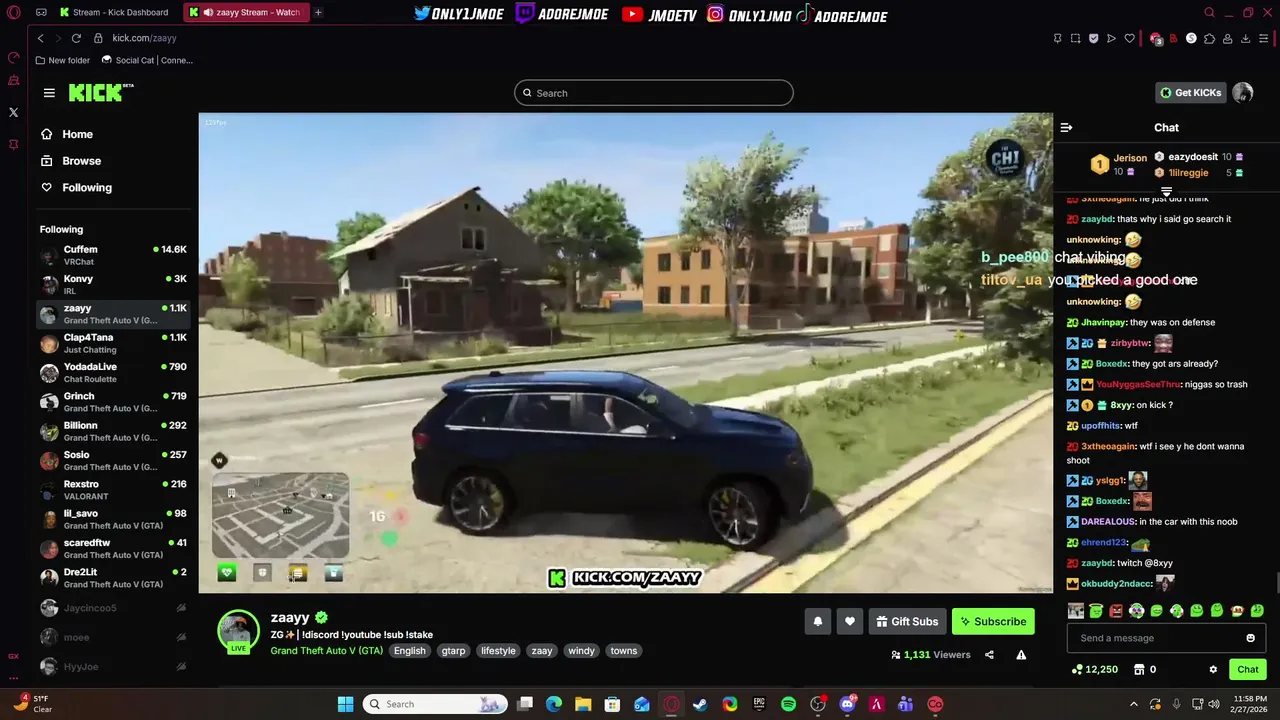
Task: Click the Get KICKs button
Action: pyautogui.click(x=1190, y=93)
